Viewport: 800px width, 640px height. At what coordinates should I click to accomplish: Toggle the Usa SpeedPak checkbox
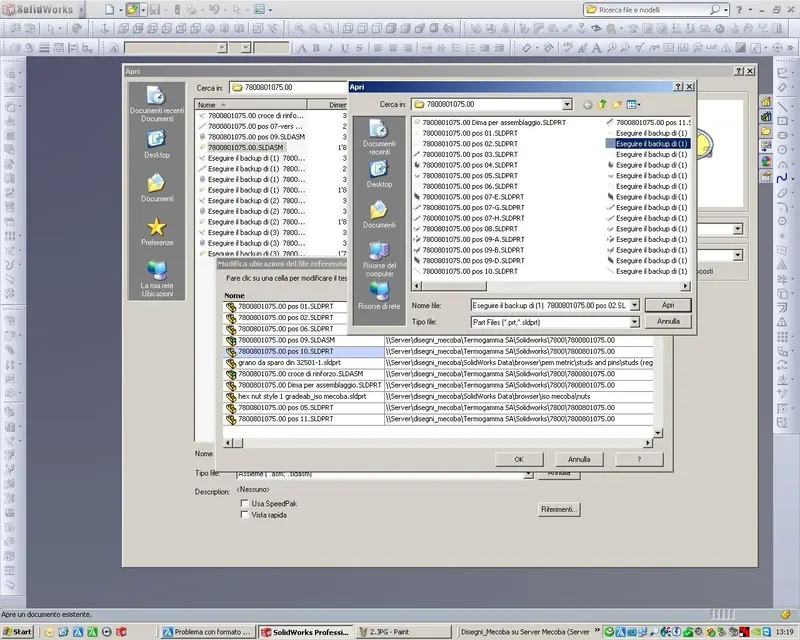coord(244,503)
